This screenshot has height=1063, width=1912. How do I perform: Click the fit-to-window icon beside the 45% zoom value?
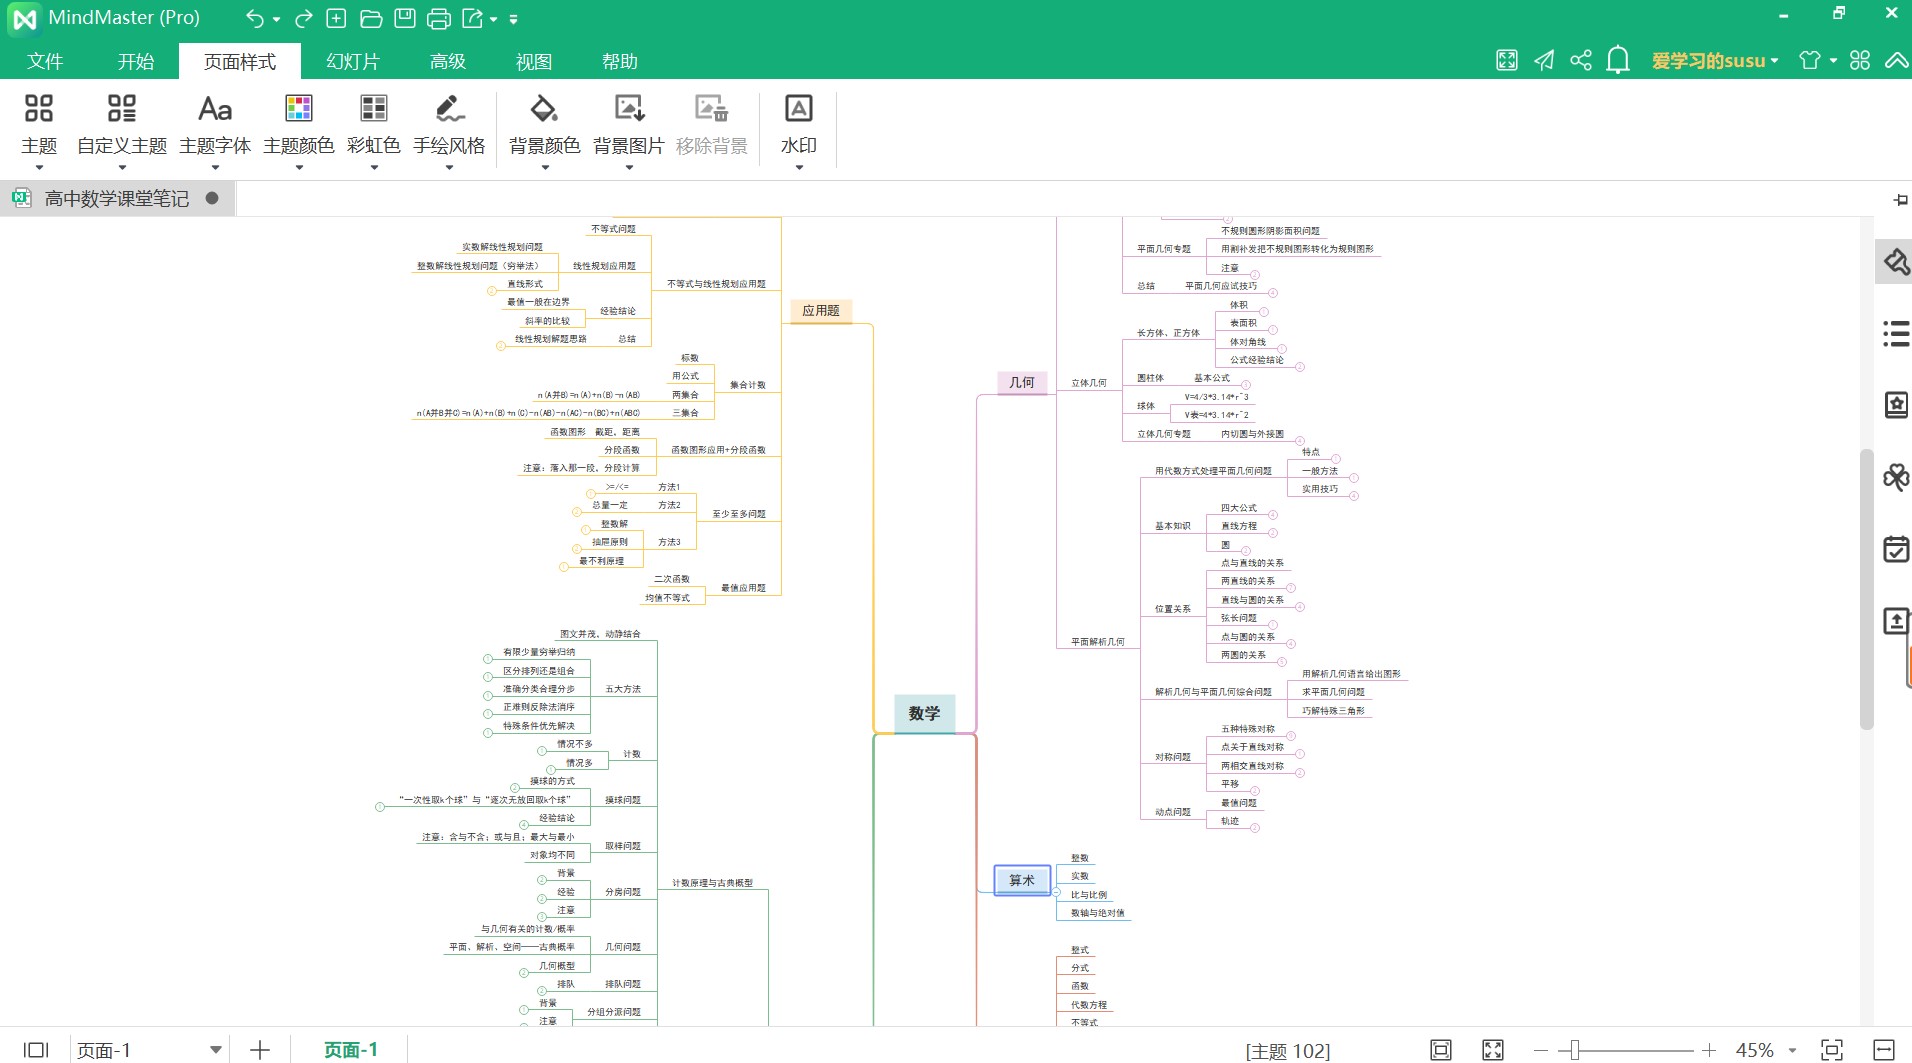1832,1050
